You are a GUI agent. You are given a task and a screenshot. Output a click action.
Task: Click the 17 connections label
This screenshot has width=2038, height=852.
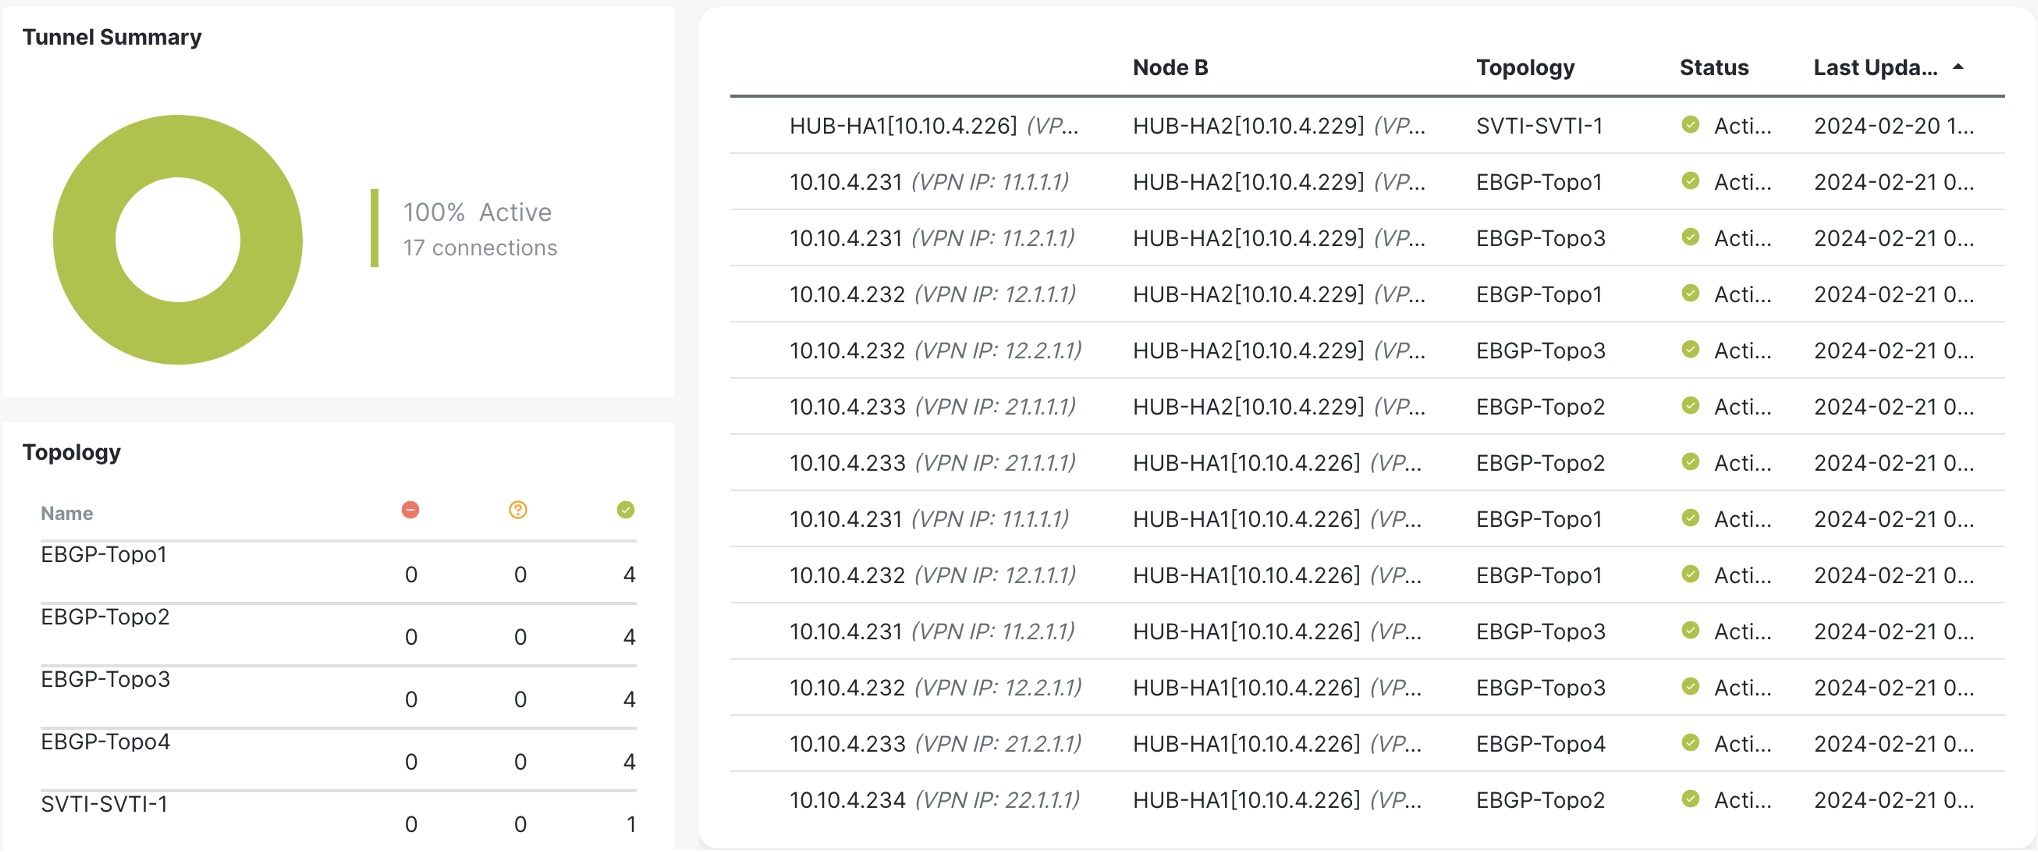pos(480,248)
